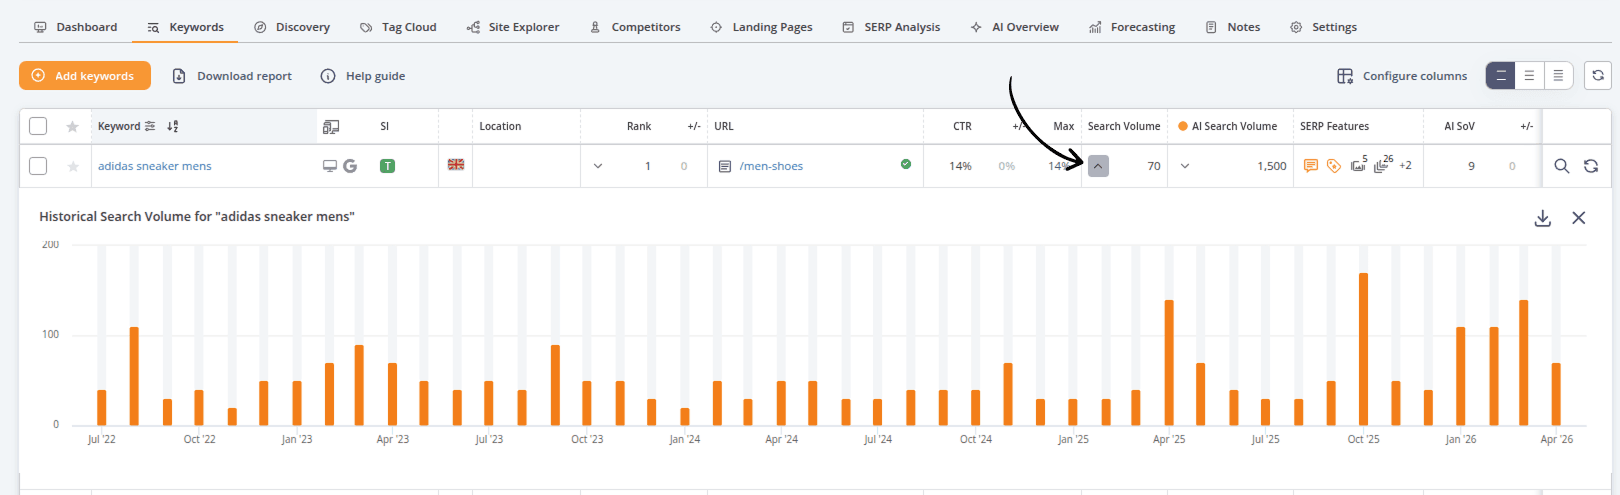Image resolution: width=1620 pixels, height=495 pixels.
Task: Click the images SERP feature icon with 5
Action: click(x=1358, y=164)
